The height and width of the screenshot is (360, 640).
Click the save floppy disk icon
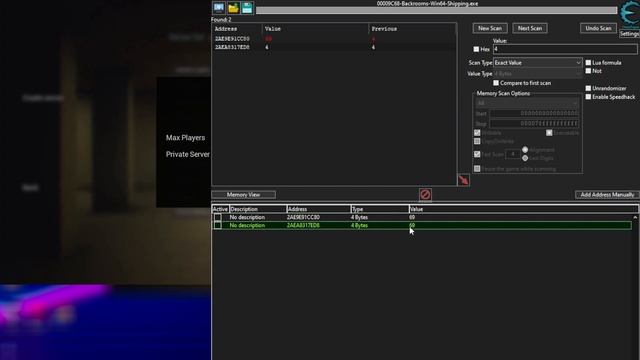point(247,8)
